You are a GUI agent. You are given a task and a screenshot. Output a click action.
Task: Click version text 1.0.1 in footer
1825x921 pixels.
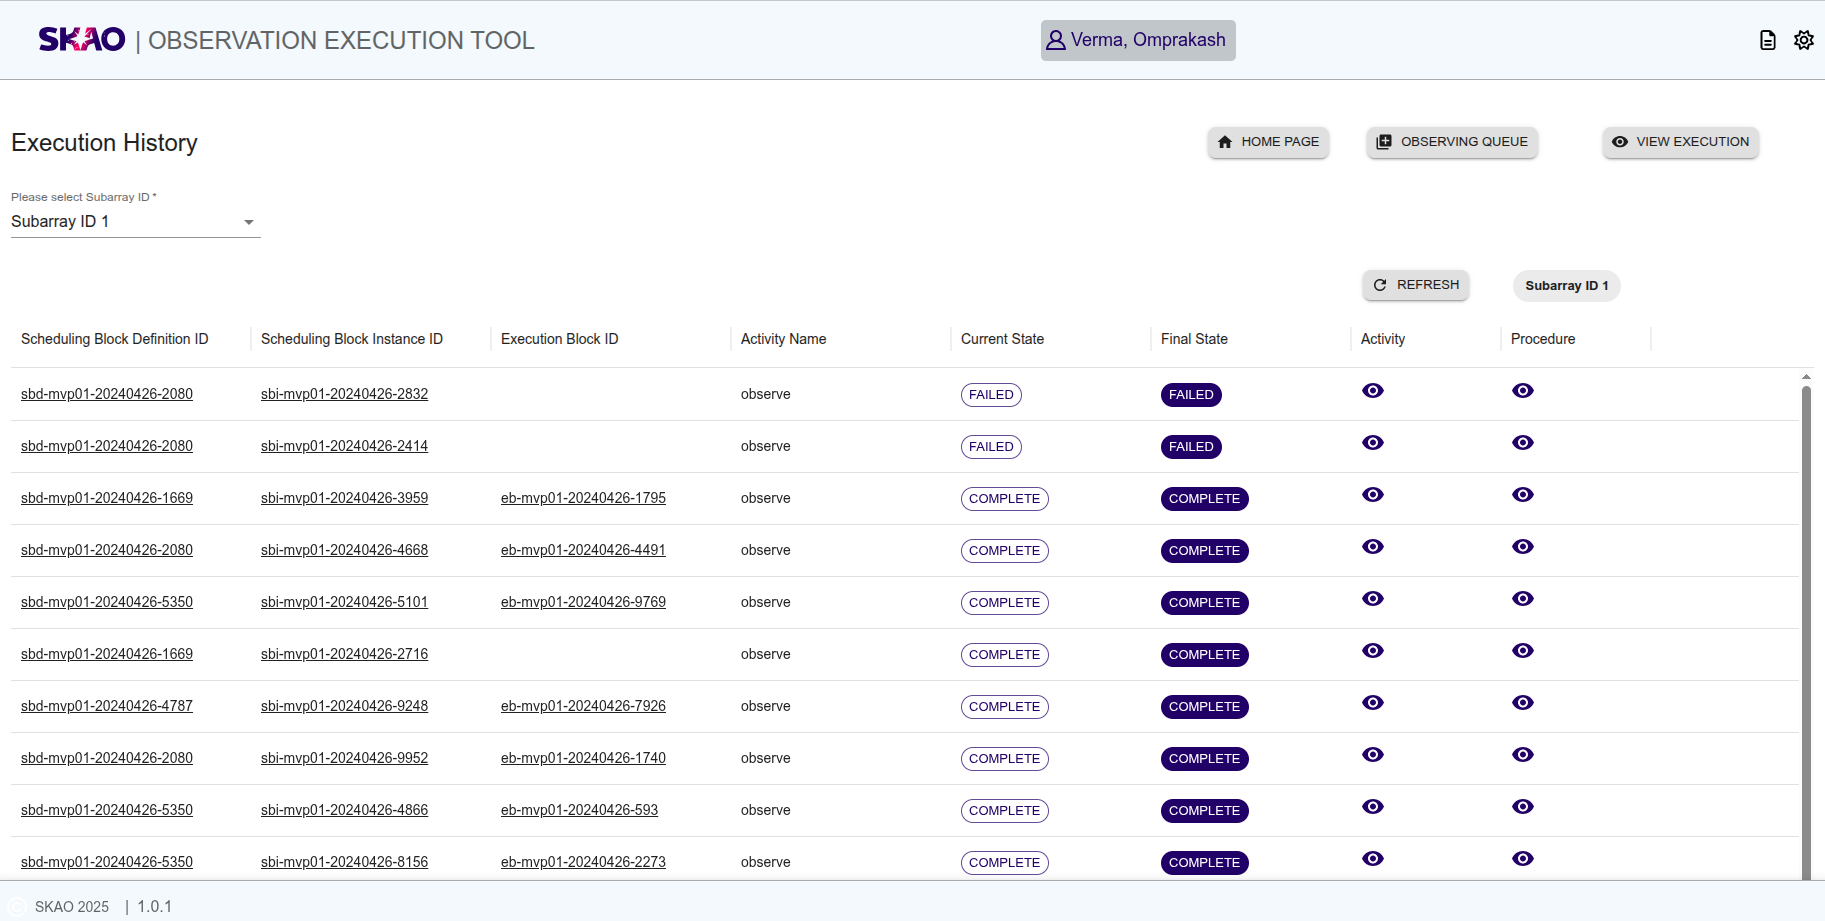coord(155,907)
